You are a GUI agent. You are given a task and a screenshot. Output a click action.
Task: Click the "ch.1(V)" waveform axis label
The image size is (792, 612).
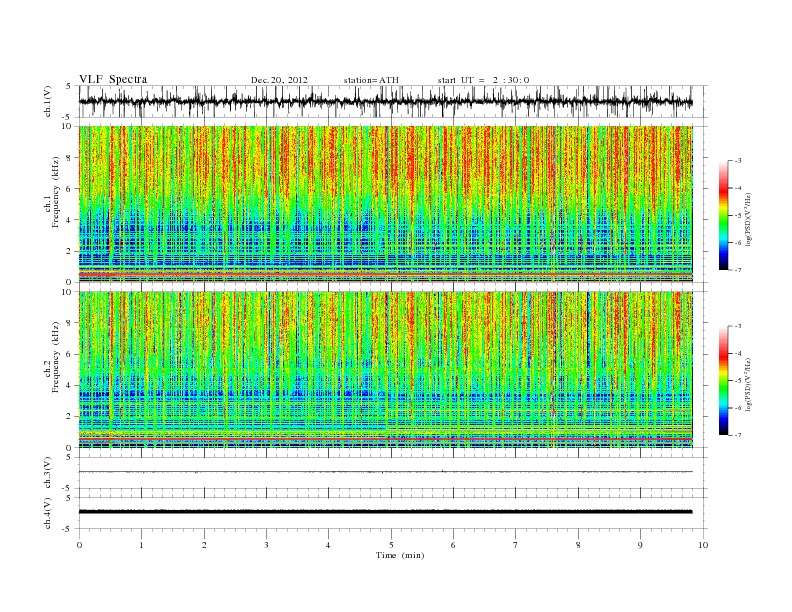48,101
